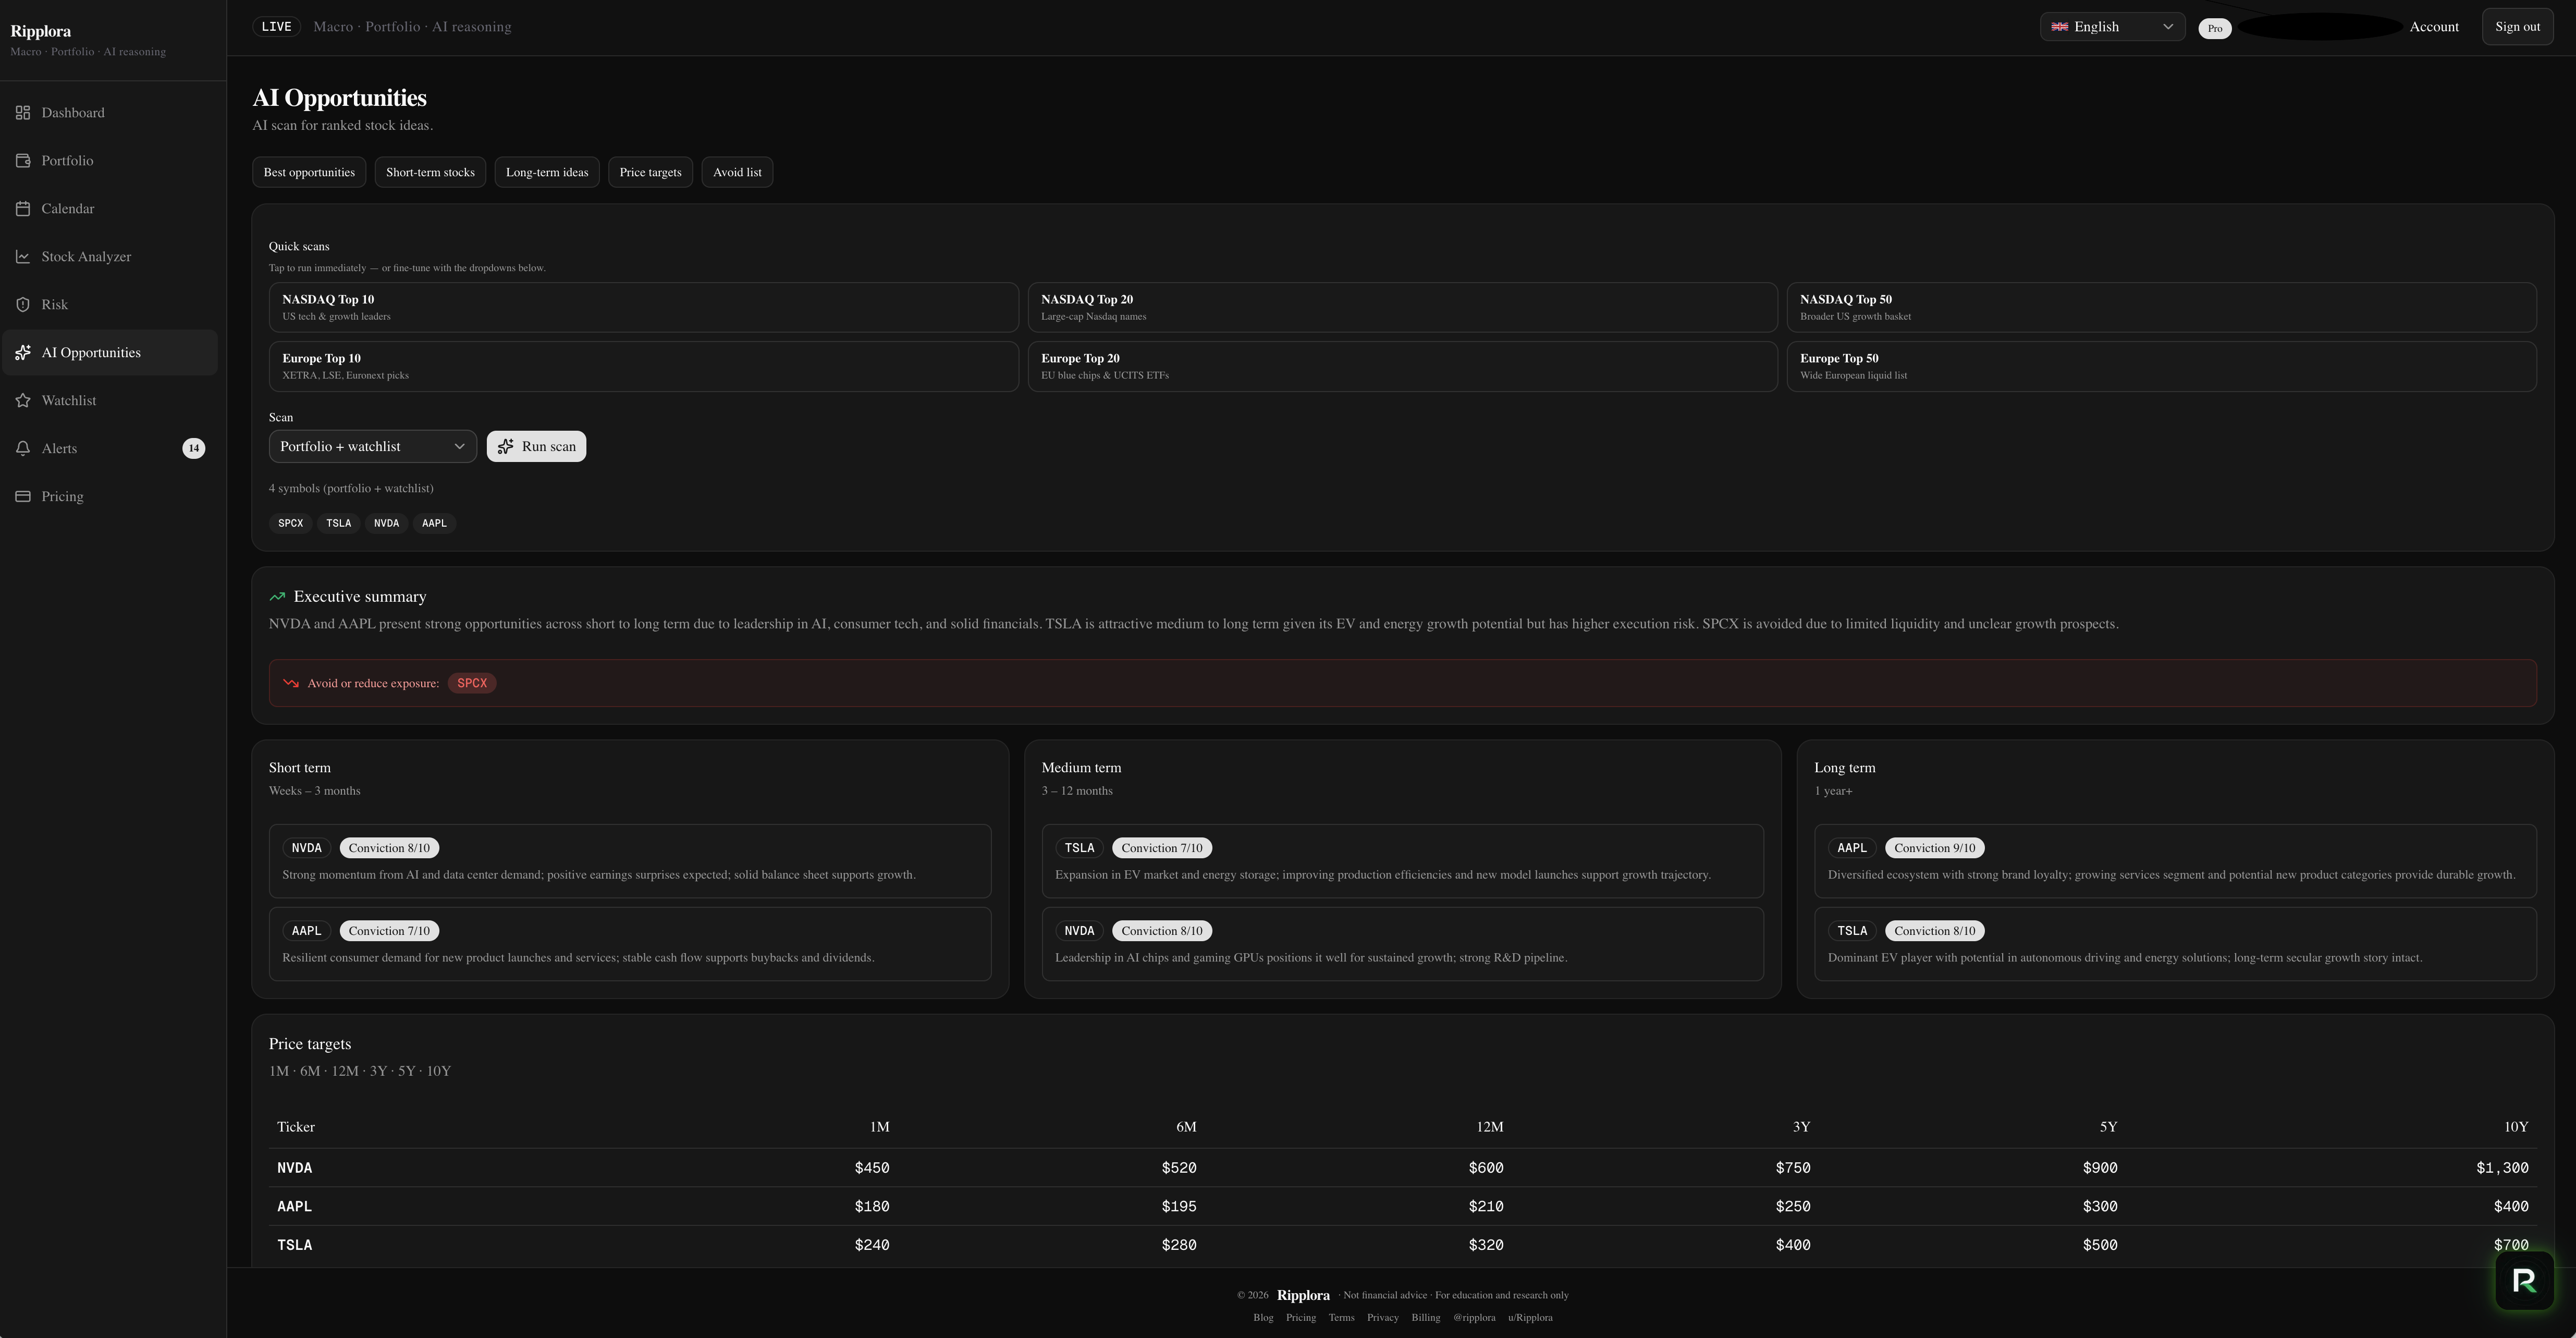Click the Pricing link in footer
Image resolution: width=2576 pixels, height=1338 pixels.
[x=1300, y=1317]
